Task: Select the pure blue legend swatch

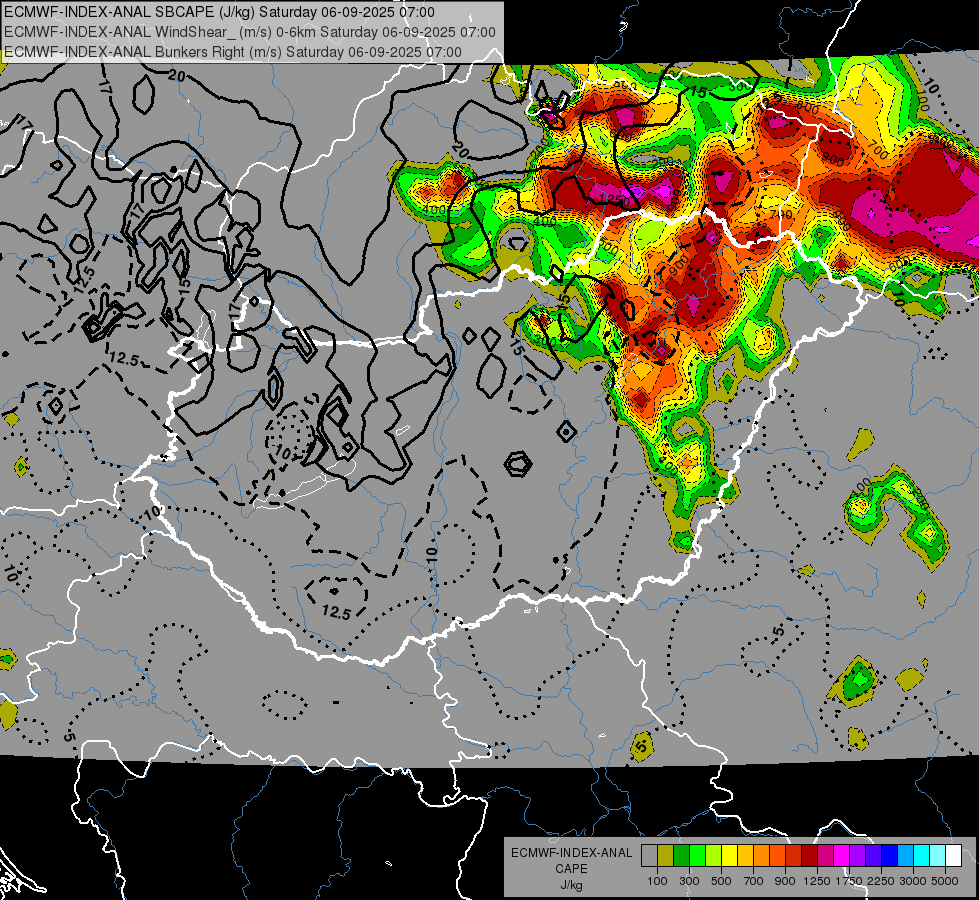Action: point(890,856)
